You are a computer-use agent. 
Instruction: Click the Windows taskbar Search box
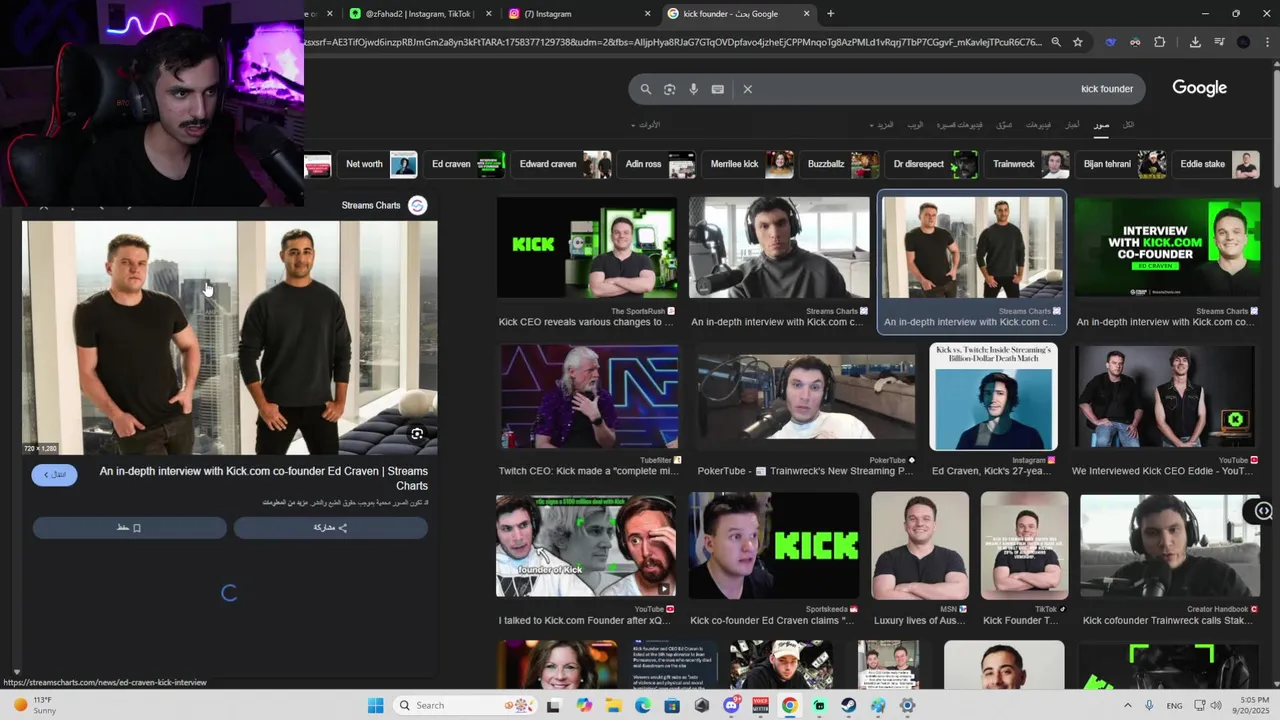(466, 705)
